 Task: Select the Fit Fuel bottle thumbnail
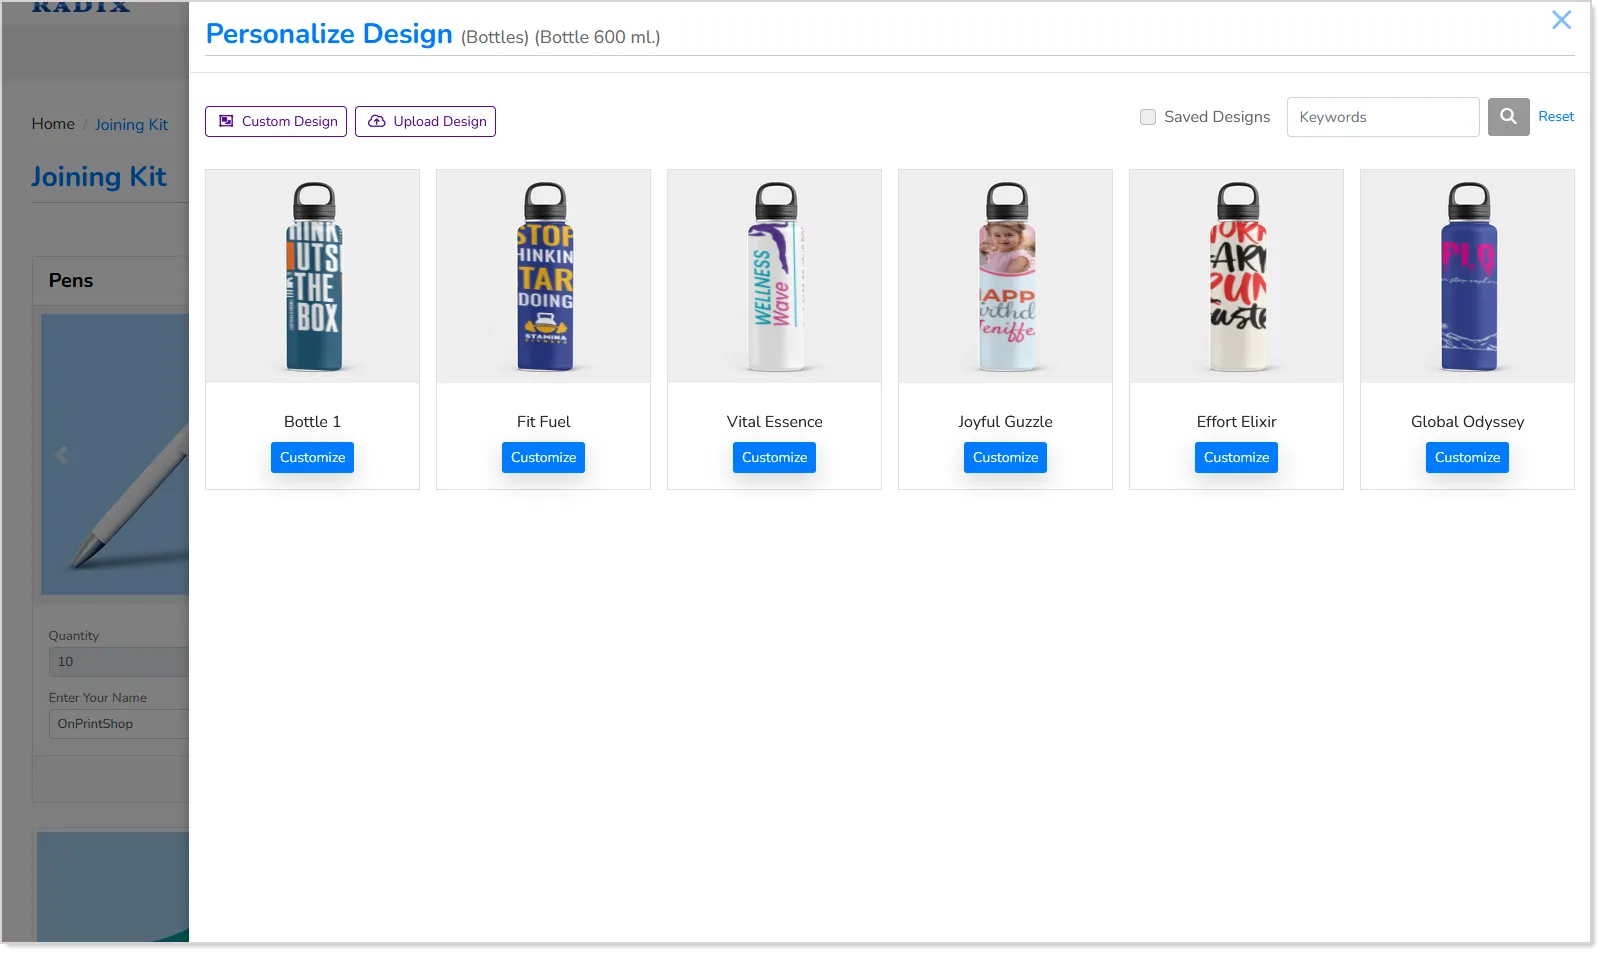[543, 276]
